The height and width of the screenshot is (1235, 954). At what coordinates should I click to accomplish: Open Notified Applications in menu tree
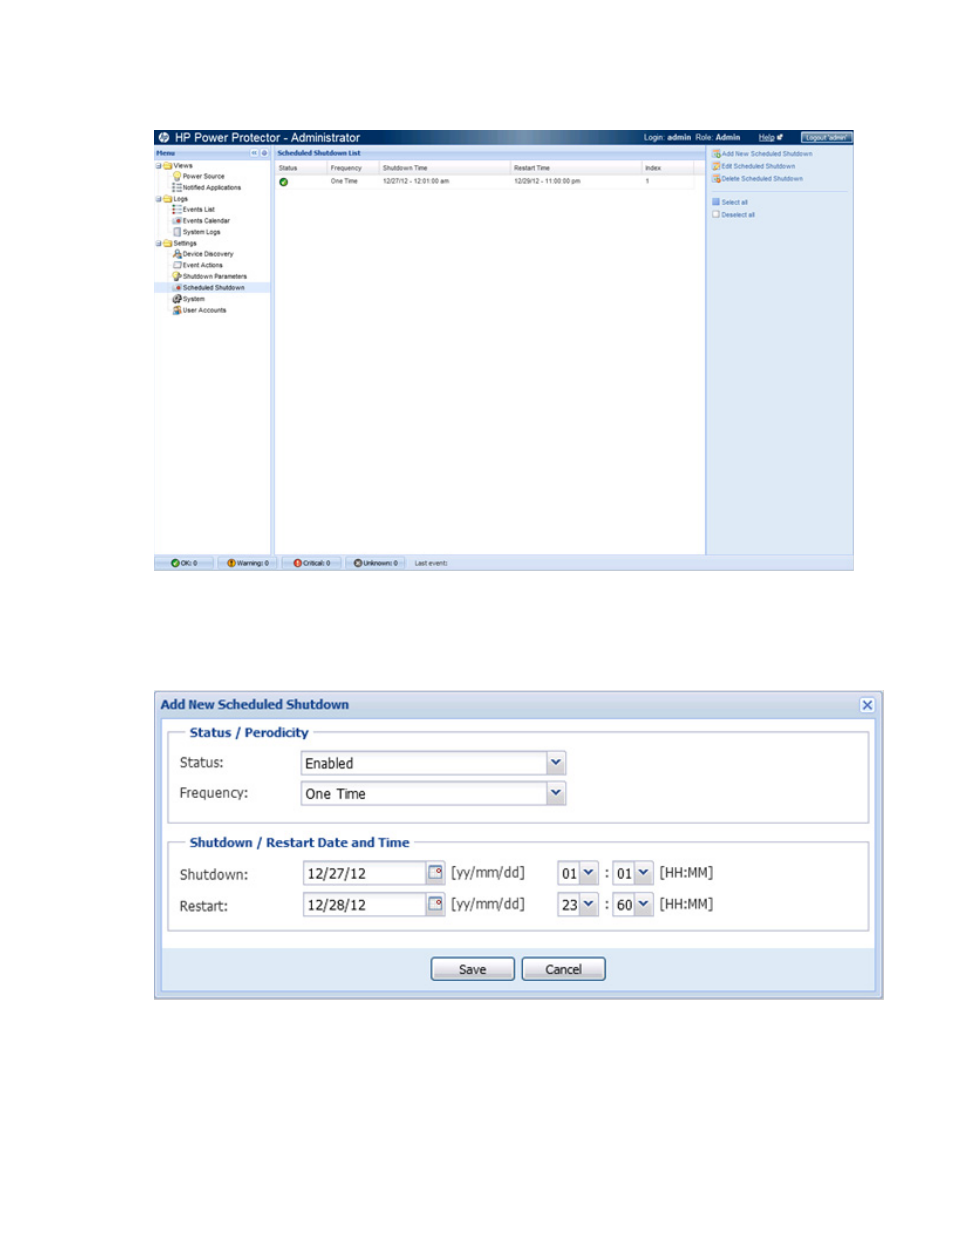[x=211, y=187]
